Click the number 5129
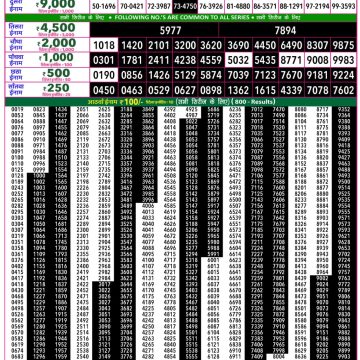Viewport: 360px width, 360px height. pyautogui.click(x=185, y=75)
